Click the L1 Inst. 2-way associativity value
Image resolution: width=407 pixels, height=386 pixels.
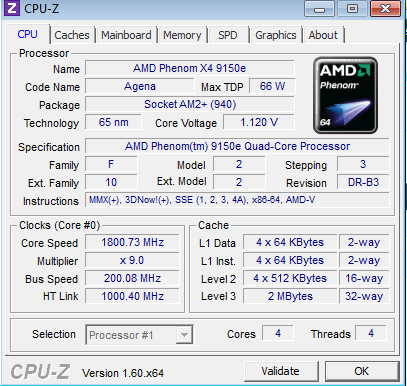point(364,260)
